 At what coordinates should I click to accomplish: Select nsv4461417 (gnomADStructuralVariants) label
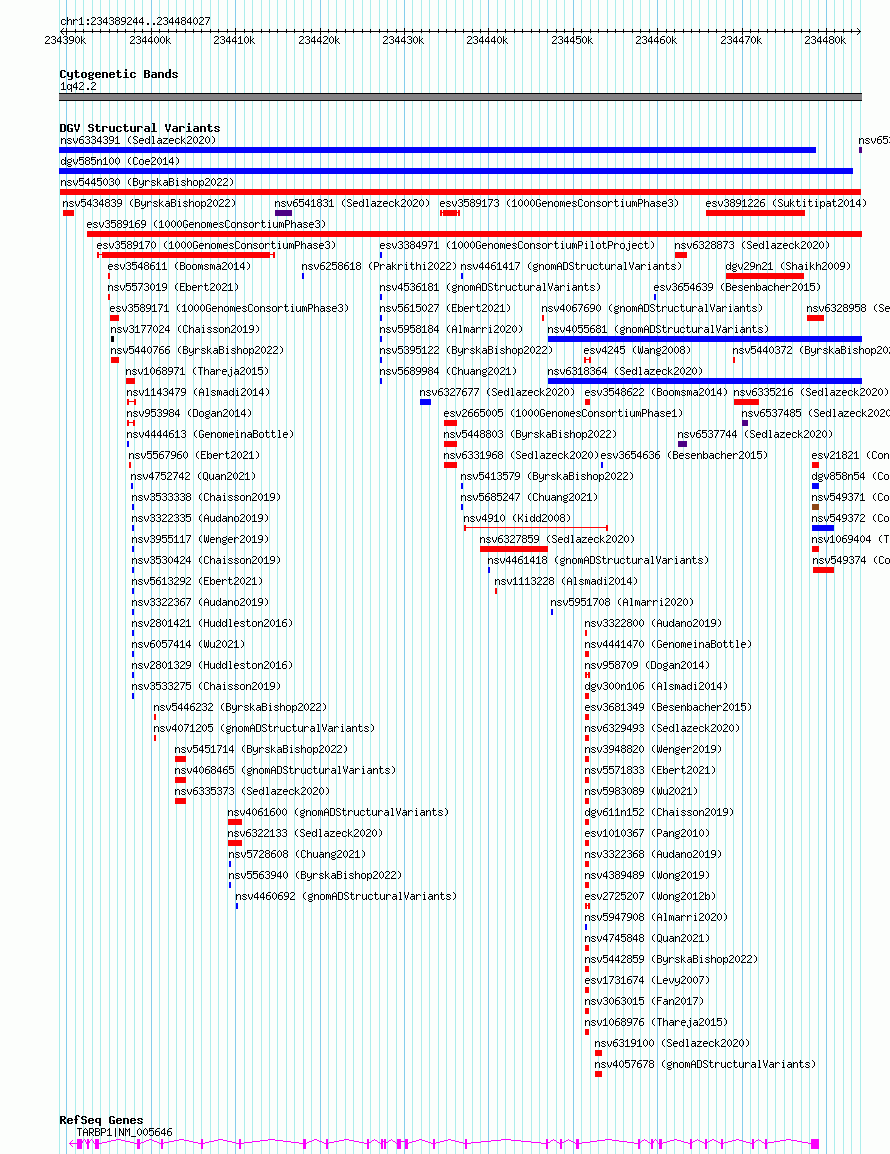[x=571, y=266]
